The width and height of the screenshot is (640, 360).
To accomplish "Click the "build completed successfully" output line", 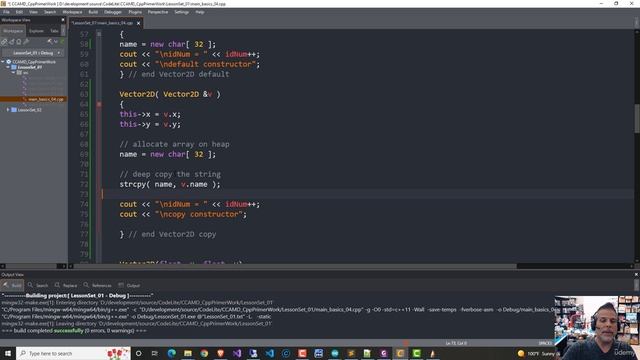I will coord(74,331).
